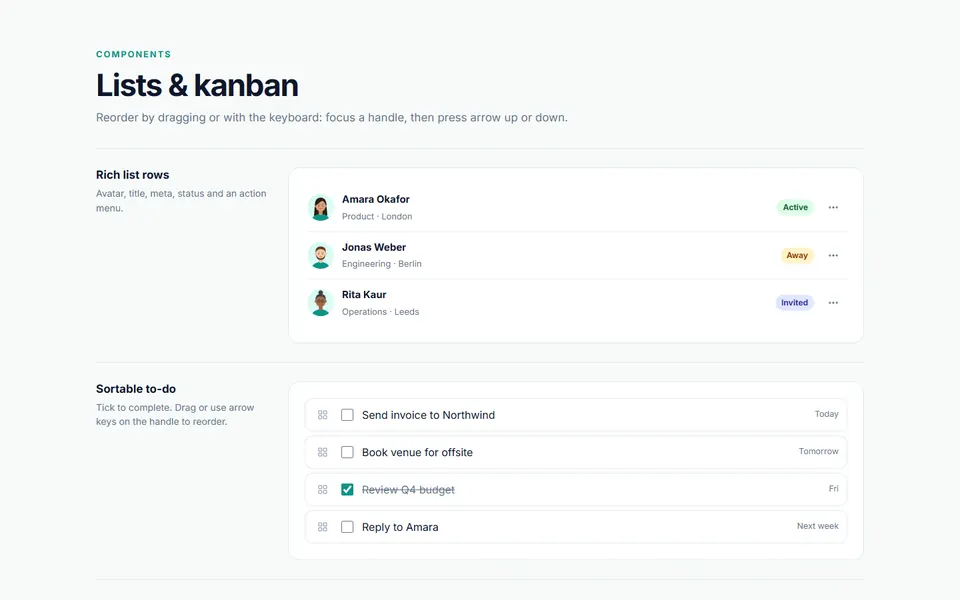Click the Lists & kanban heading

coord(197,85)
